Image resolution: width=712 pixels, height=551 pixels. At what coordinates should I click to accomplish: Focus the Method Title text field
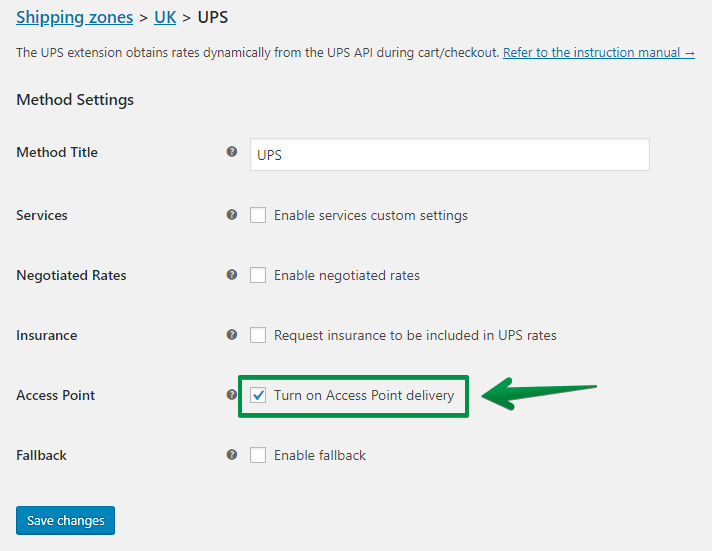[450, 155]
